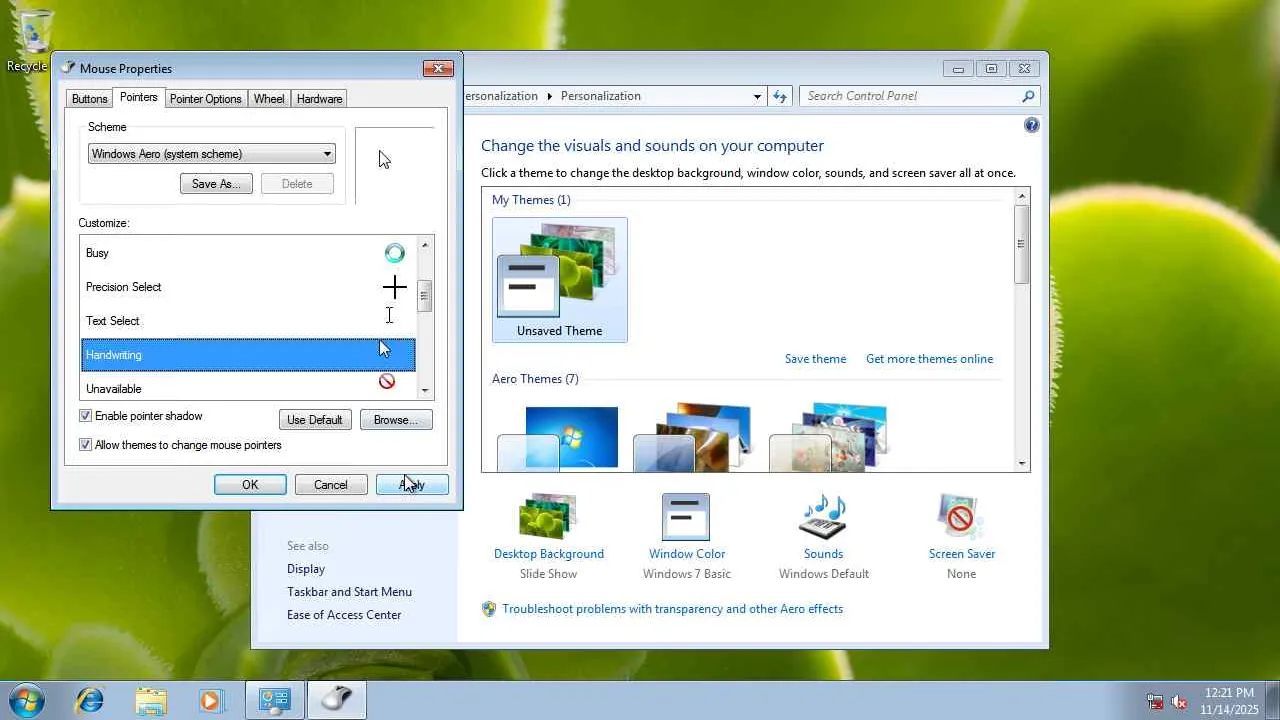Expand the breadcrumb arrow before Personalization
Image resolution: width=1280 pixels, height=720 pixels.
pyautogui.click(x=549, y=96)
